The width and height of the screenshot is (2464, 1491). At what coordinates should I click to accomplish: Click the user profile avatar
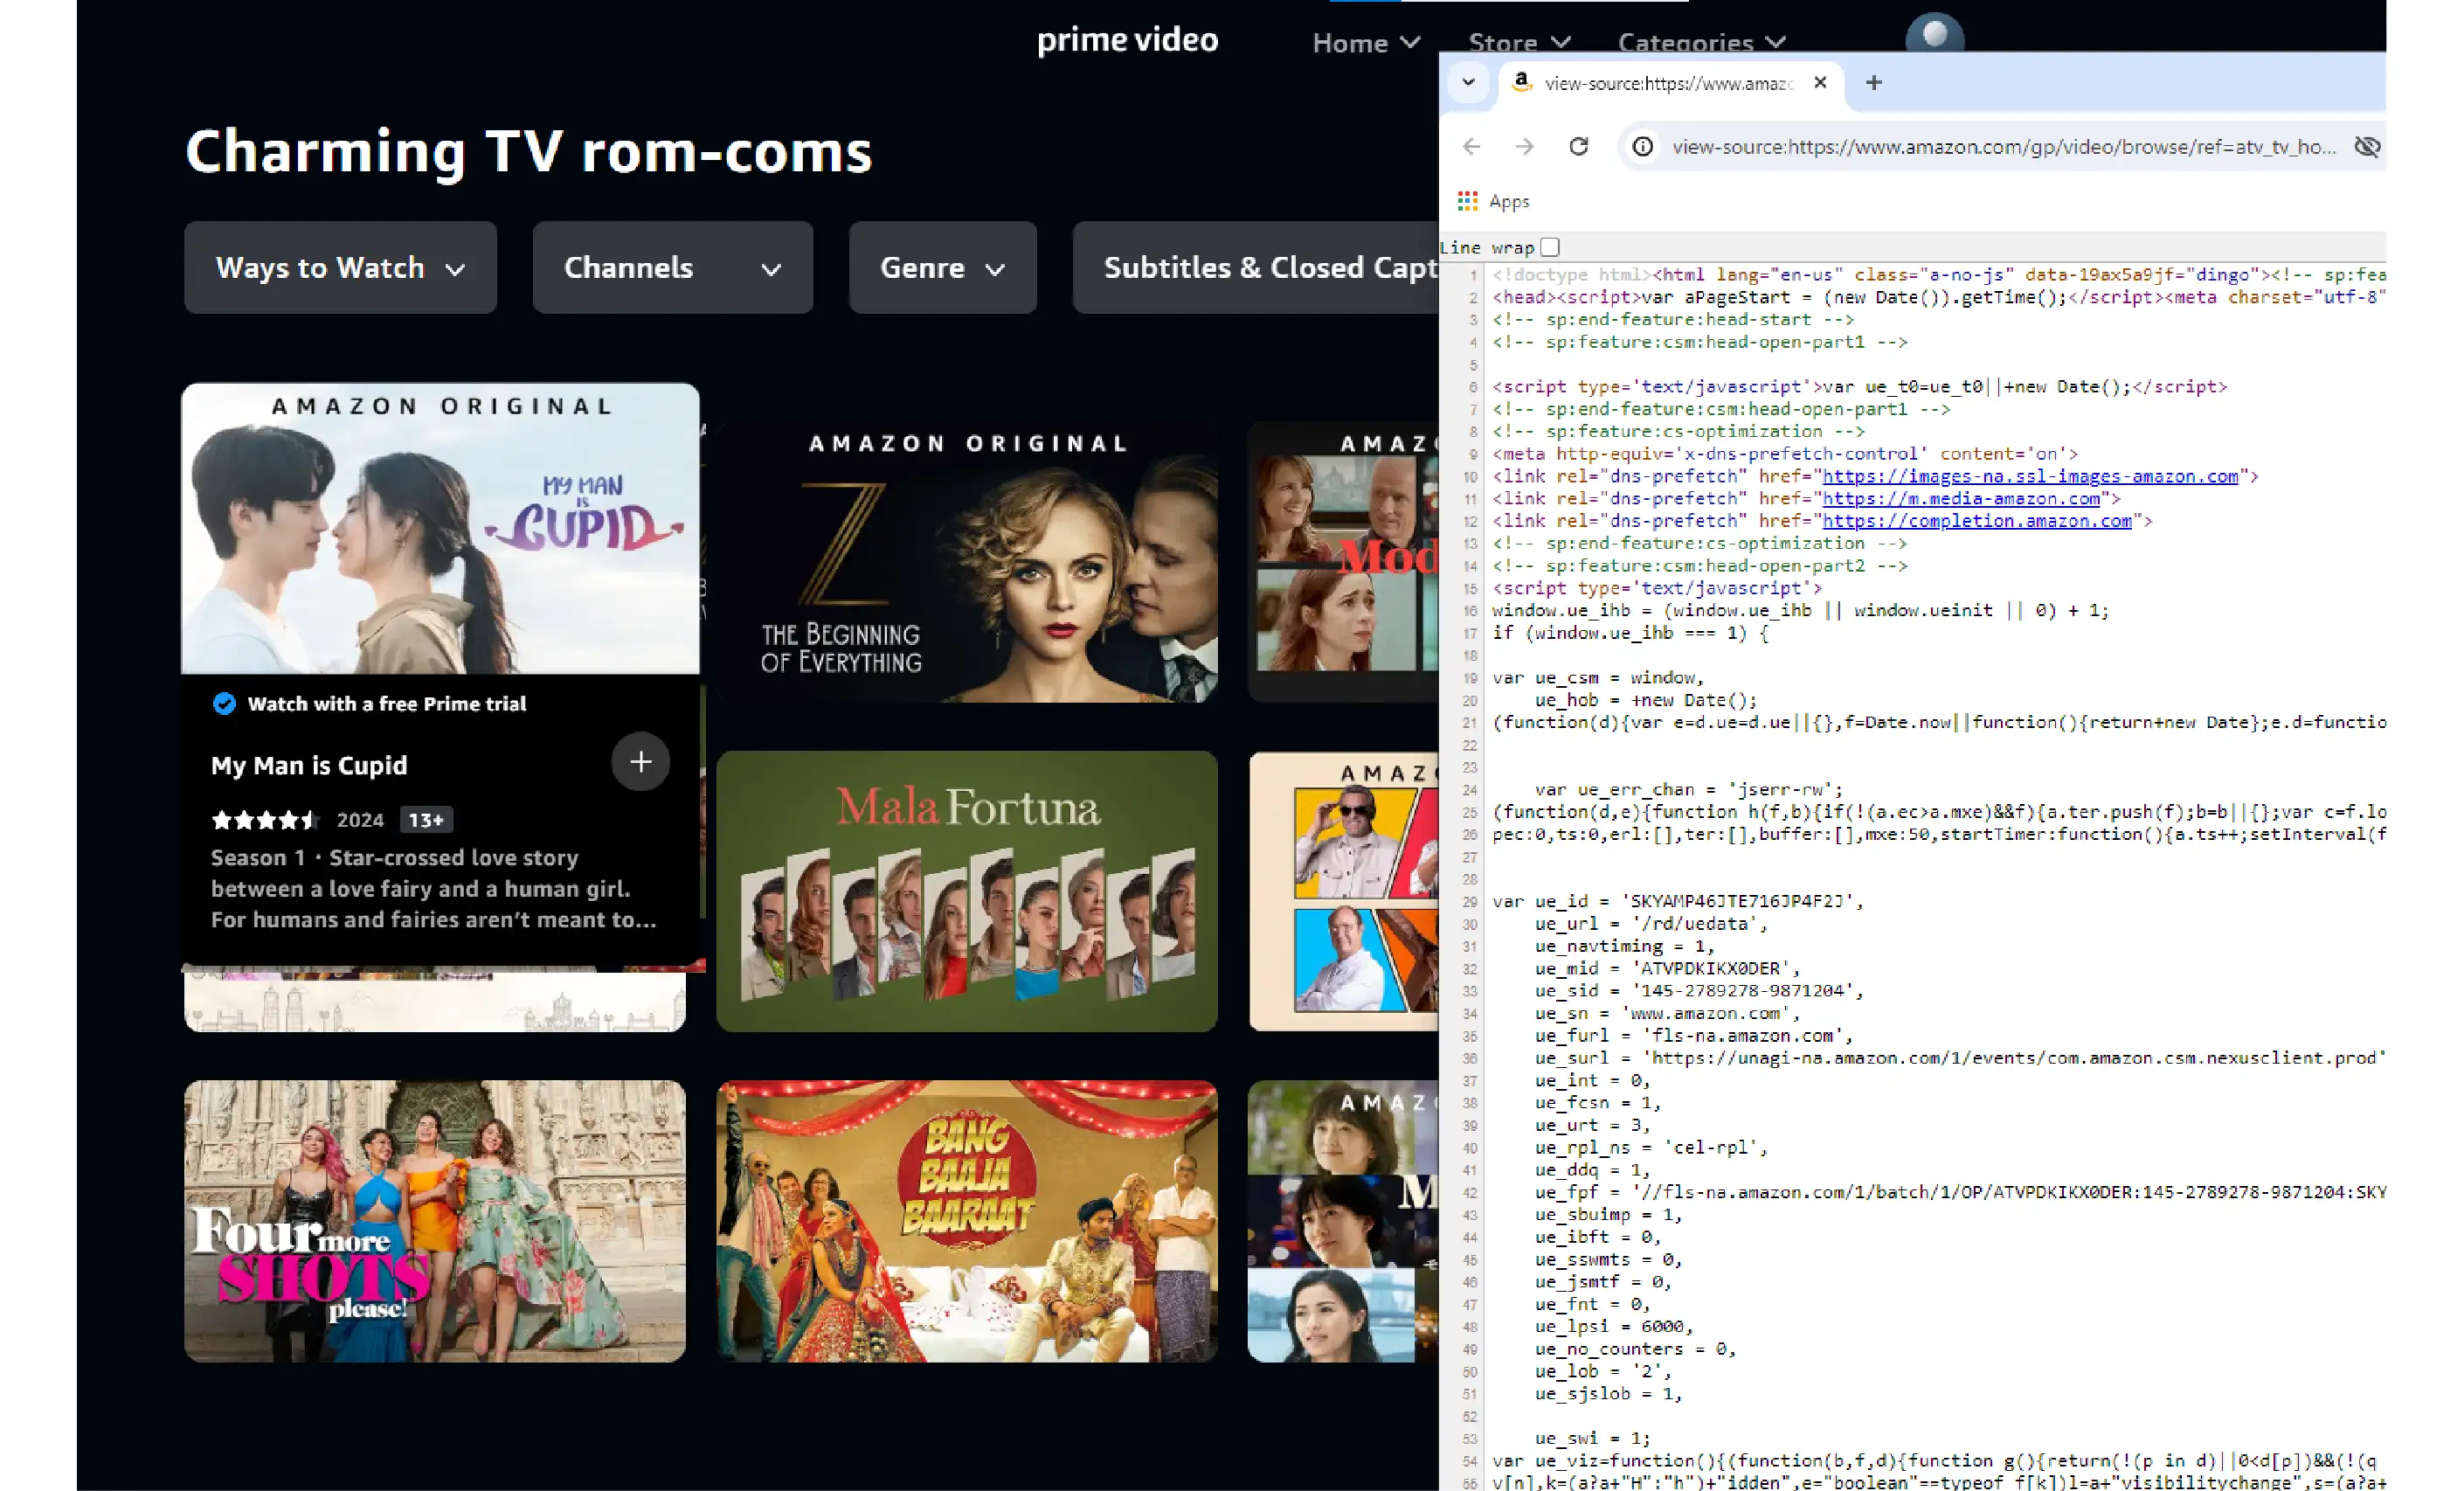[x=1934, y=35]
